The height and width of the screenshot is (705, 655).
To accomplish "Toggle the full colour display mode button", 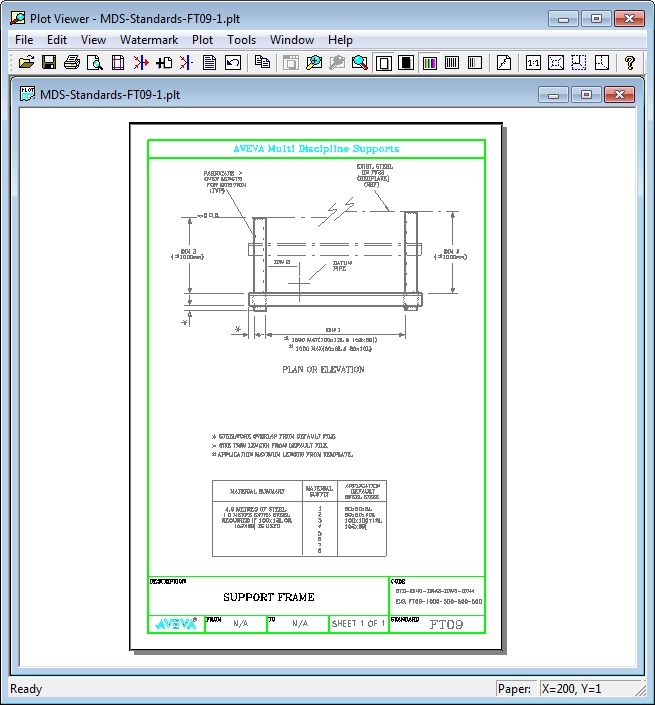I will pos(430,62).
